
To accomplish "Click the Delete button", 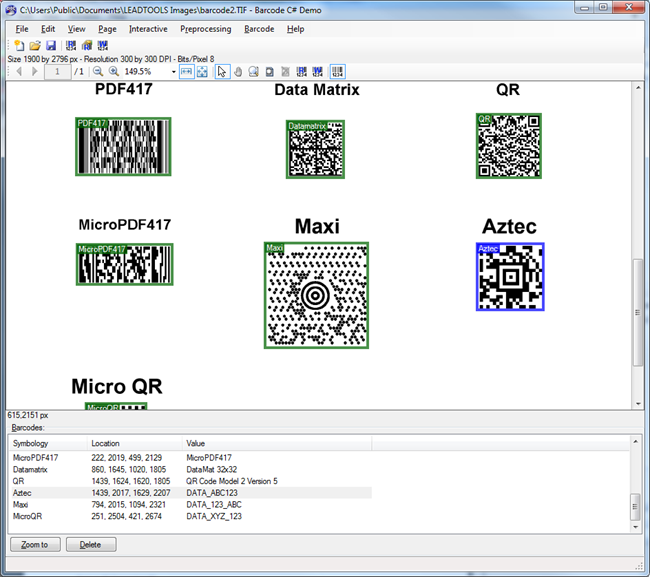I will [90, 545].
